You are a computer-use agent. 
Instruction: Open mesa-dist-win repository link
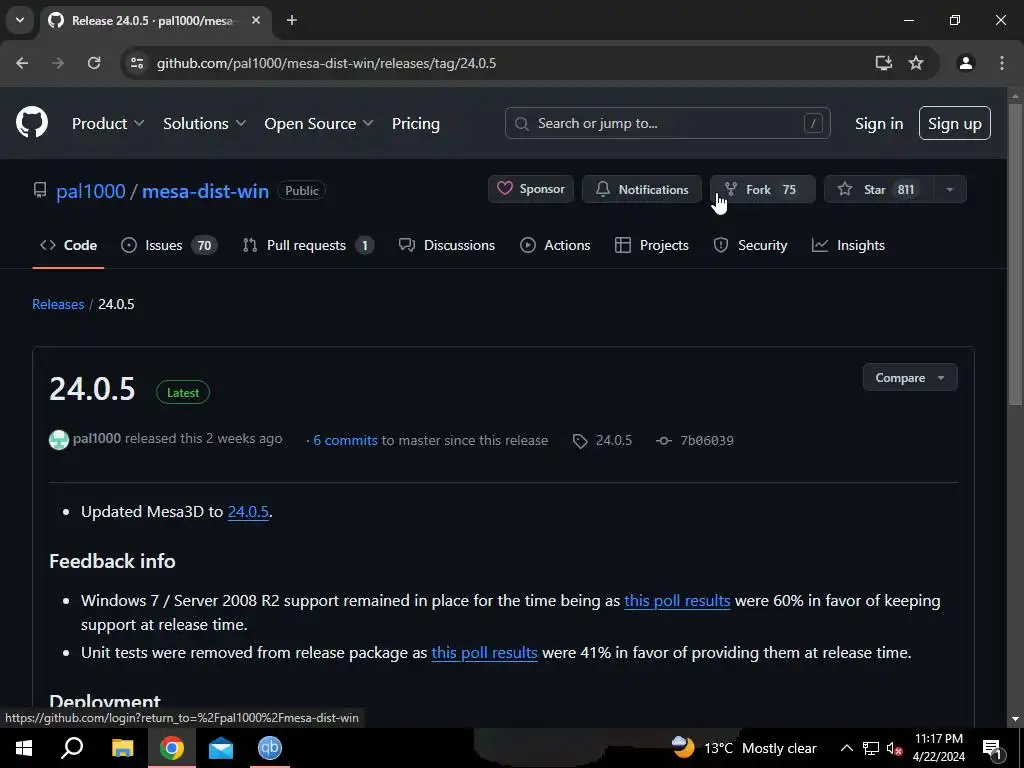pyautogui.click(x=205, y=191)
